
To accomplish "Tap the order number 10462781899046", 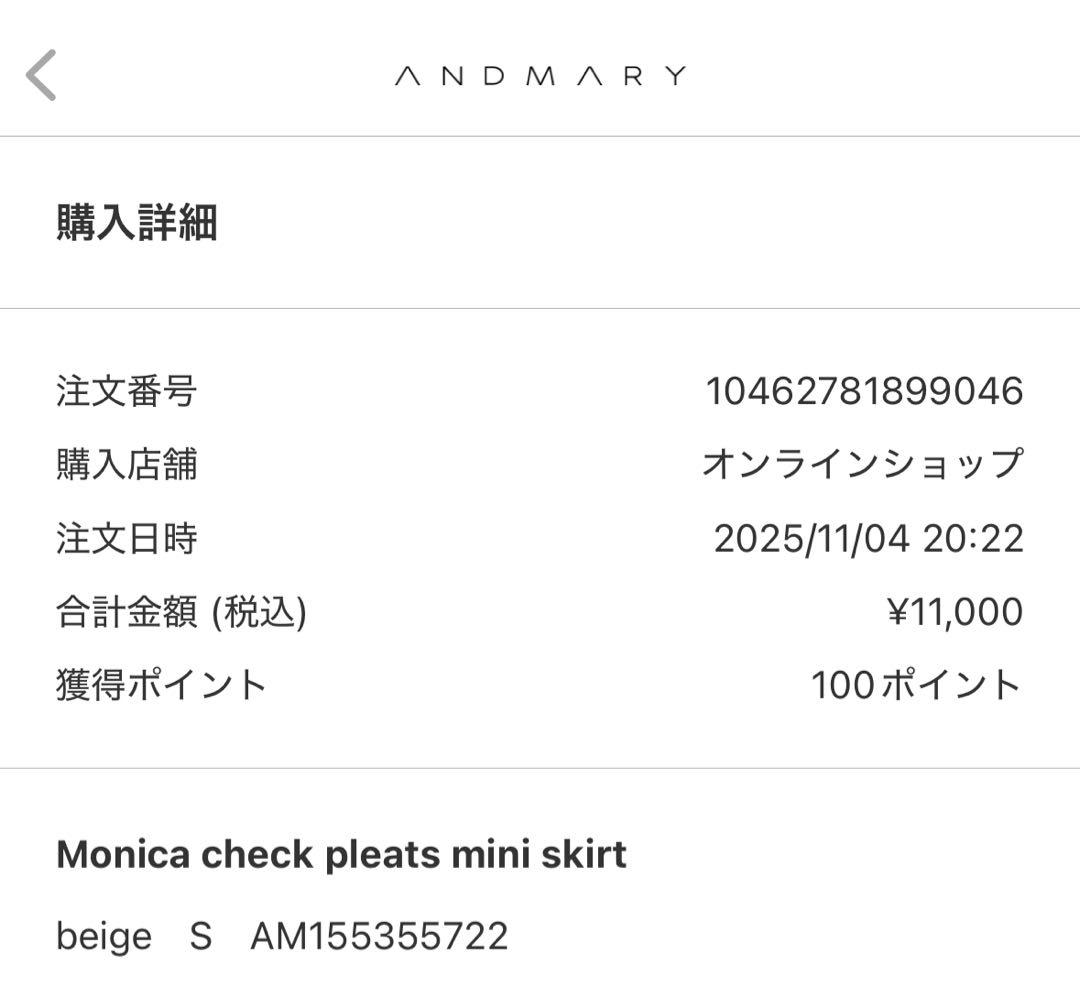I will pos(864,391).
